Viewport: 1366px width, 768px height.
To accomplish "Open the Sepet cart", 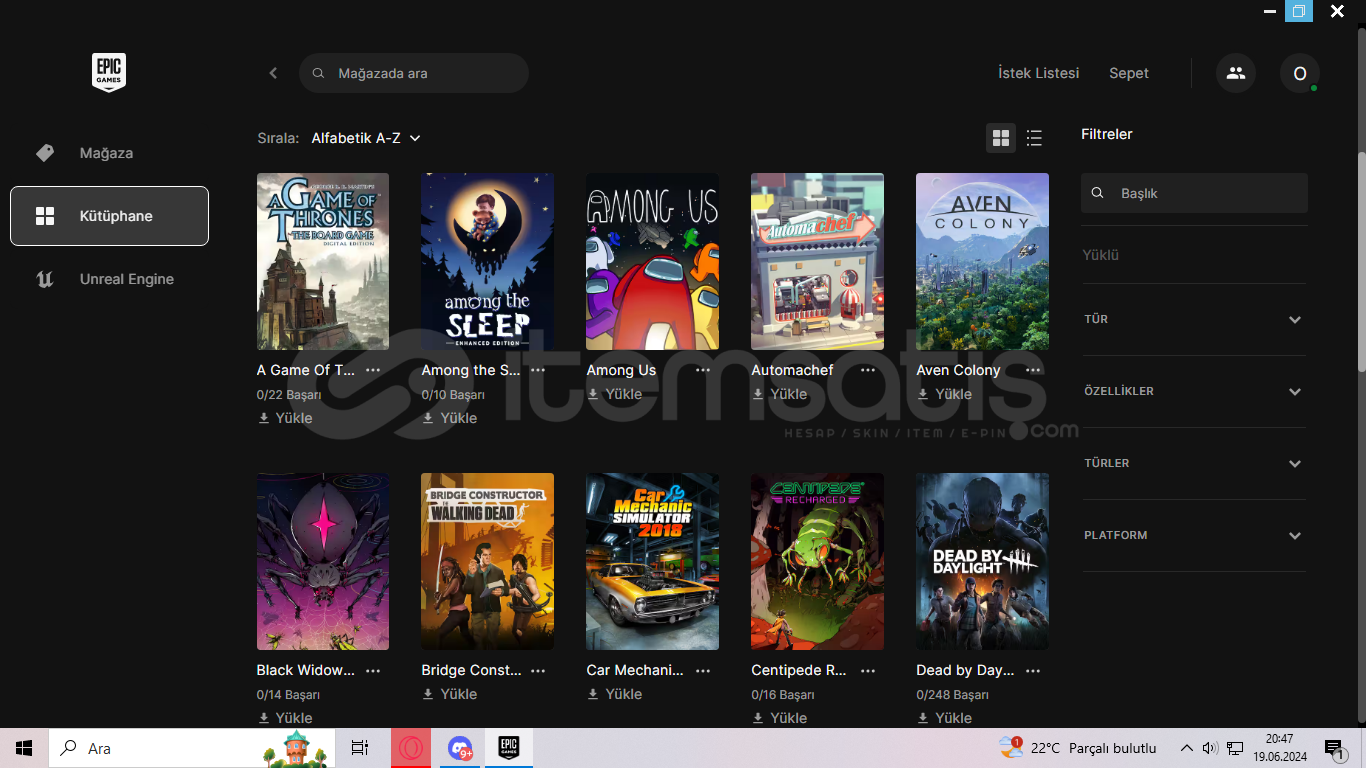I will click(x=1129, y=73).
